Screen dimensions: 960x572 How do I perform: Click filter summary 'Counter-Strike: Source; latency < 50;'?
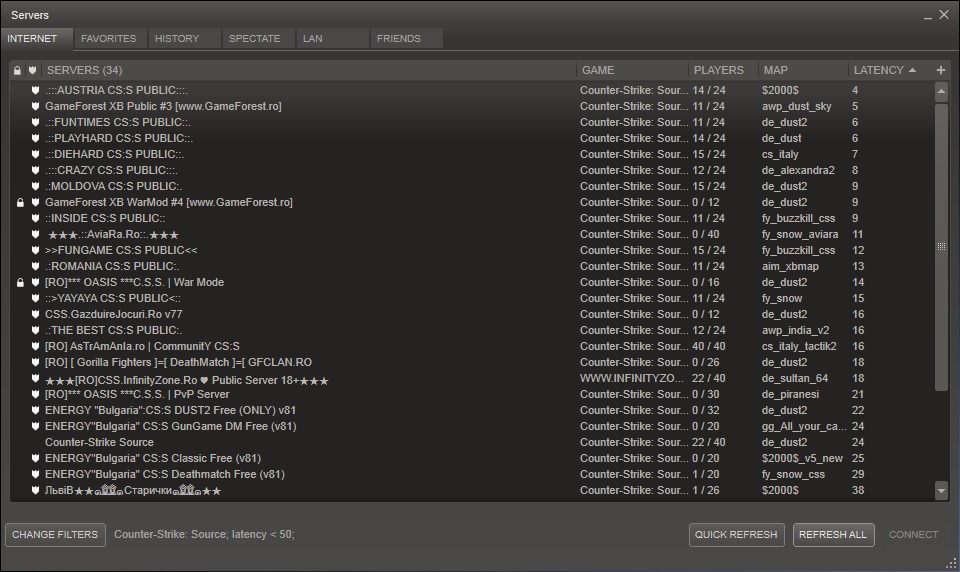204,535
